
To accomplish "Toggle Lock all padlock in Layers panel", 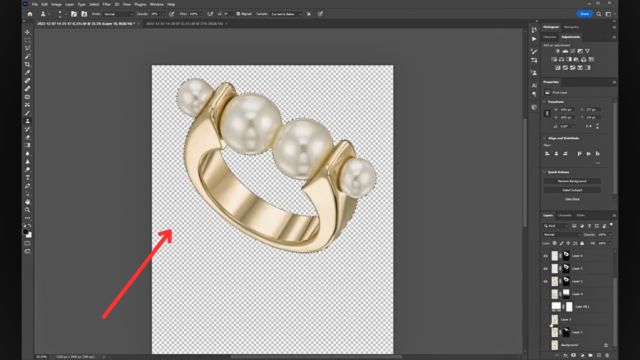I will click(582, 243).
